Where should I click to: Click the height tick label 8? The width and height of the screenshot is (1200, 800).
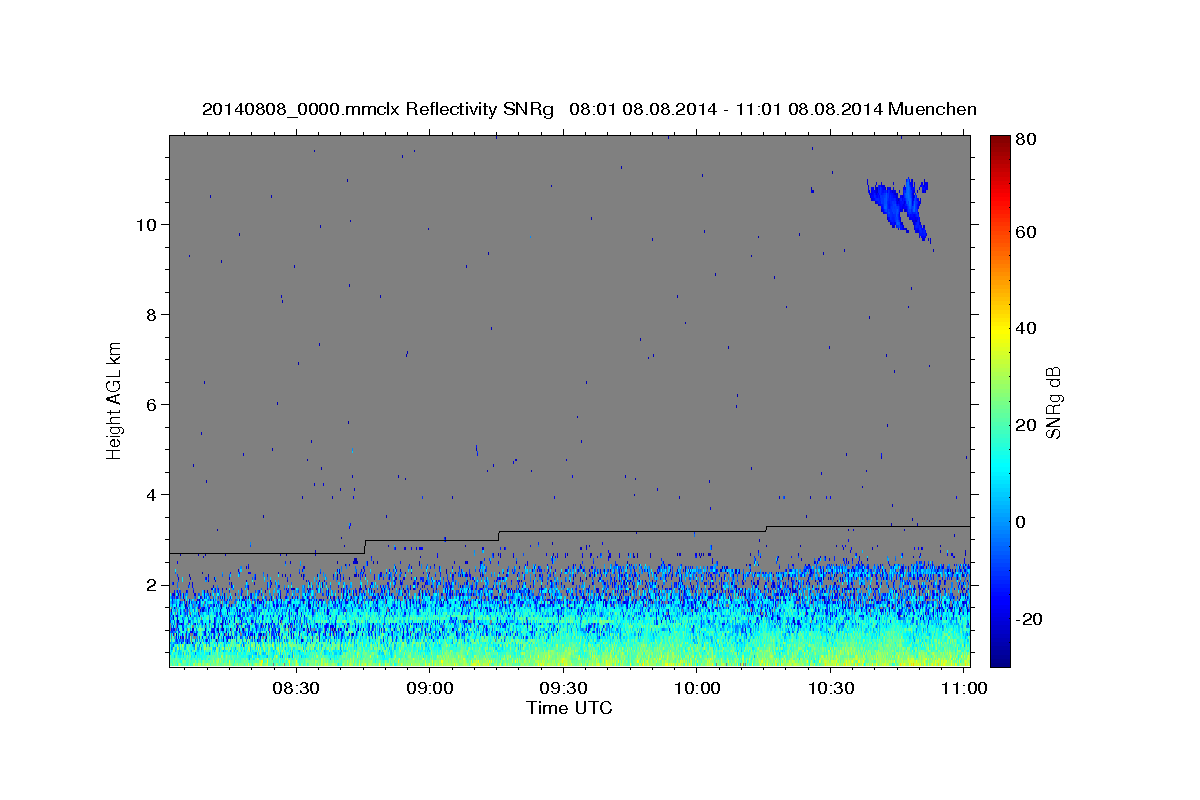[x=152, y=315]
